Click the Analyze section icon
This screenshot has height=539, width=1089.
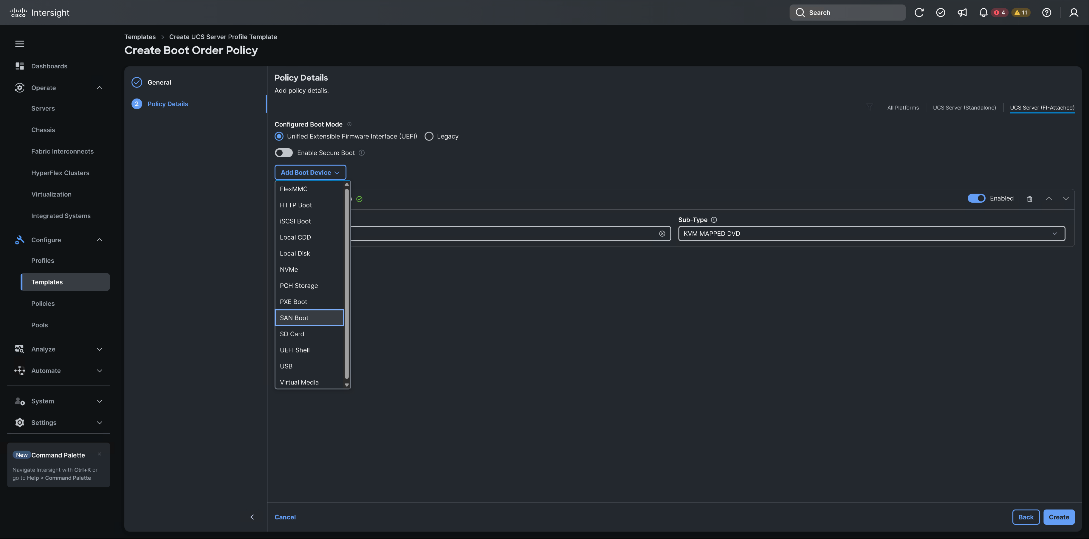pos(19,349)
